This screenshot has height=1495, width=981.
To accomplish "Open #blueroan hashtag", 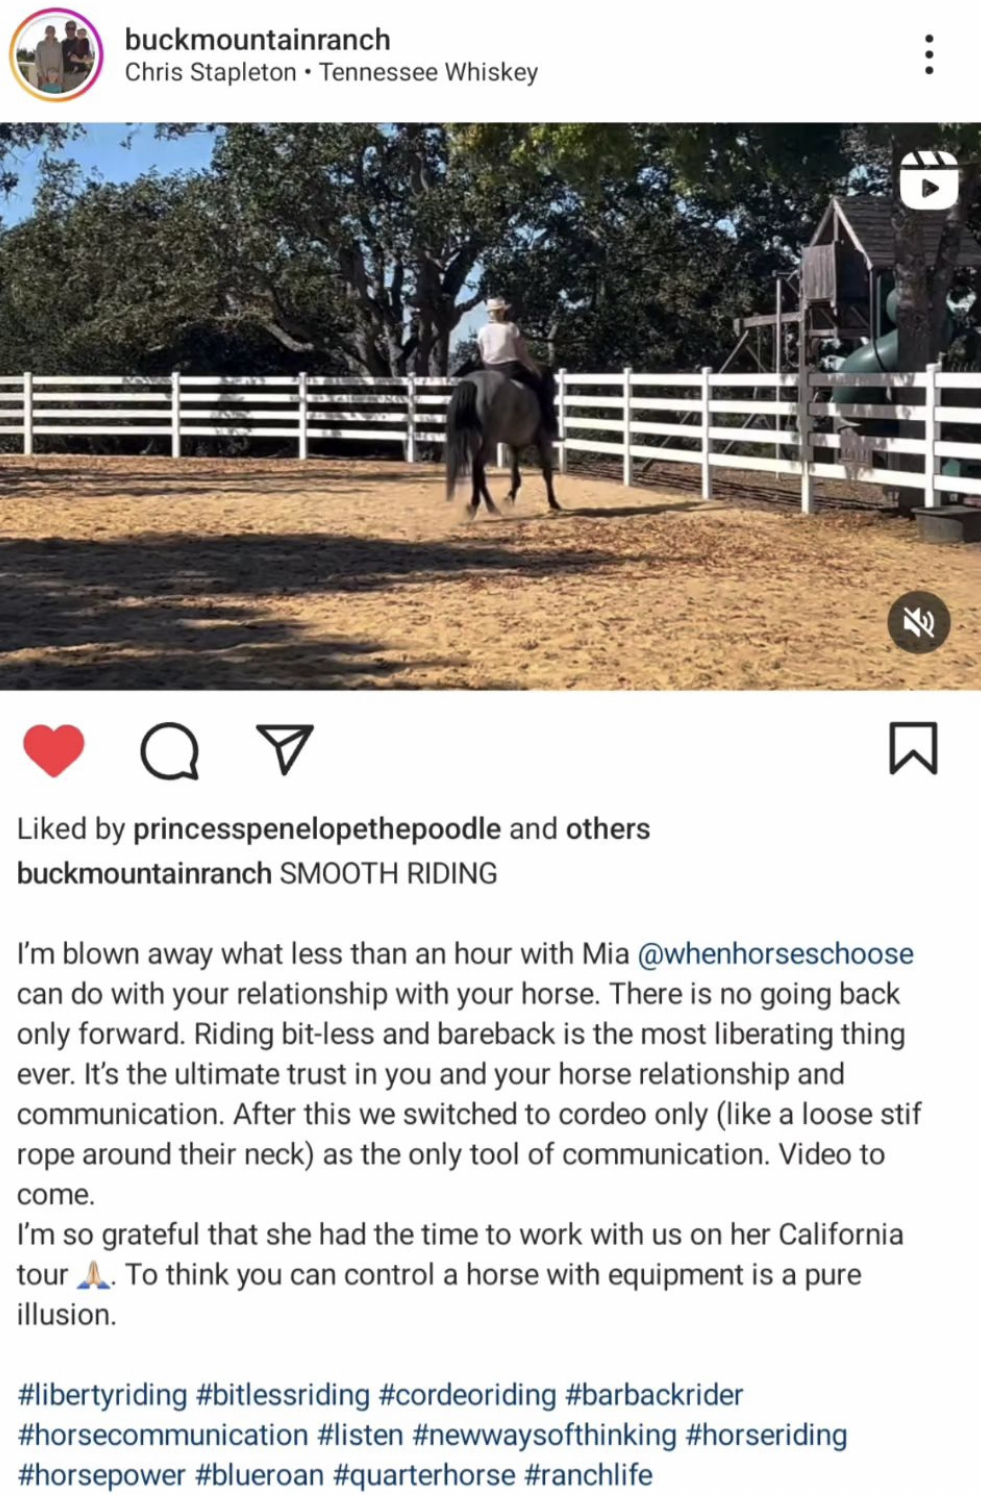I will 260,1475.
